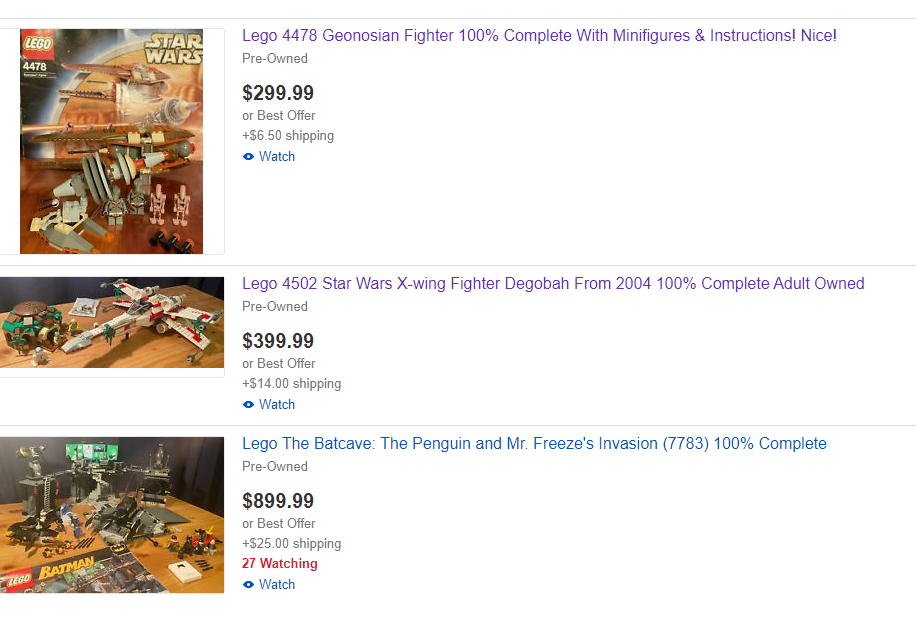The image size is (916, 624).
Task: Watch the X-wing Fighter listing via Watch text
Action: (x=277, y=404)
